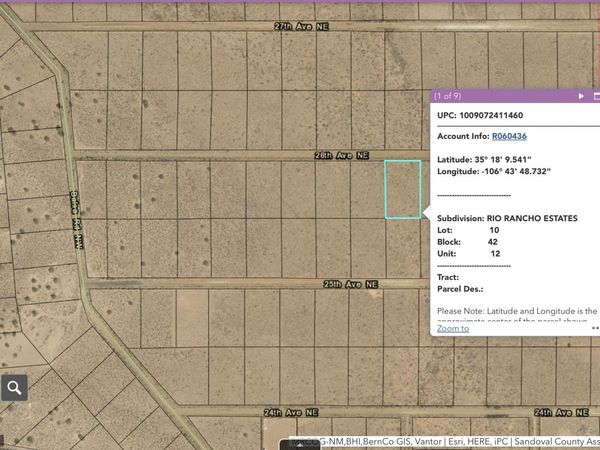Open account link R060436
600x450 pixels.
point(509,136)
